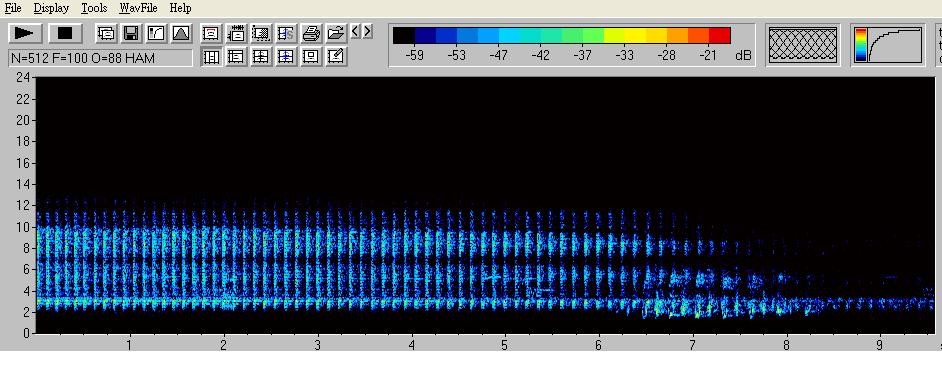Click the red end of dB color scale
Viewport: 942px width, 384px height.
pos(720,35)
